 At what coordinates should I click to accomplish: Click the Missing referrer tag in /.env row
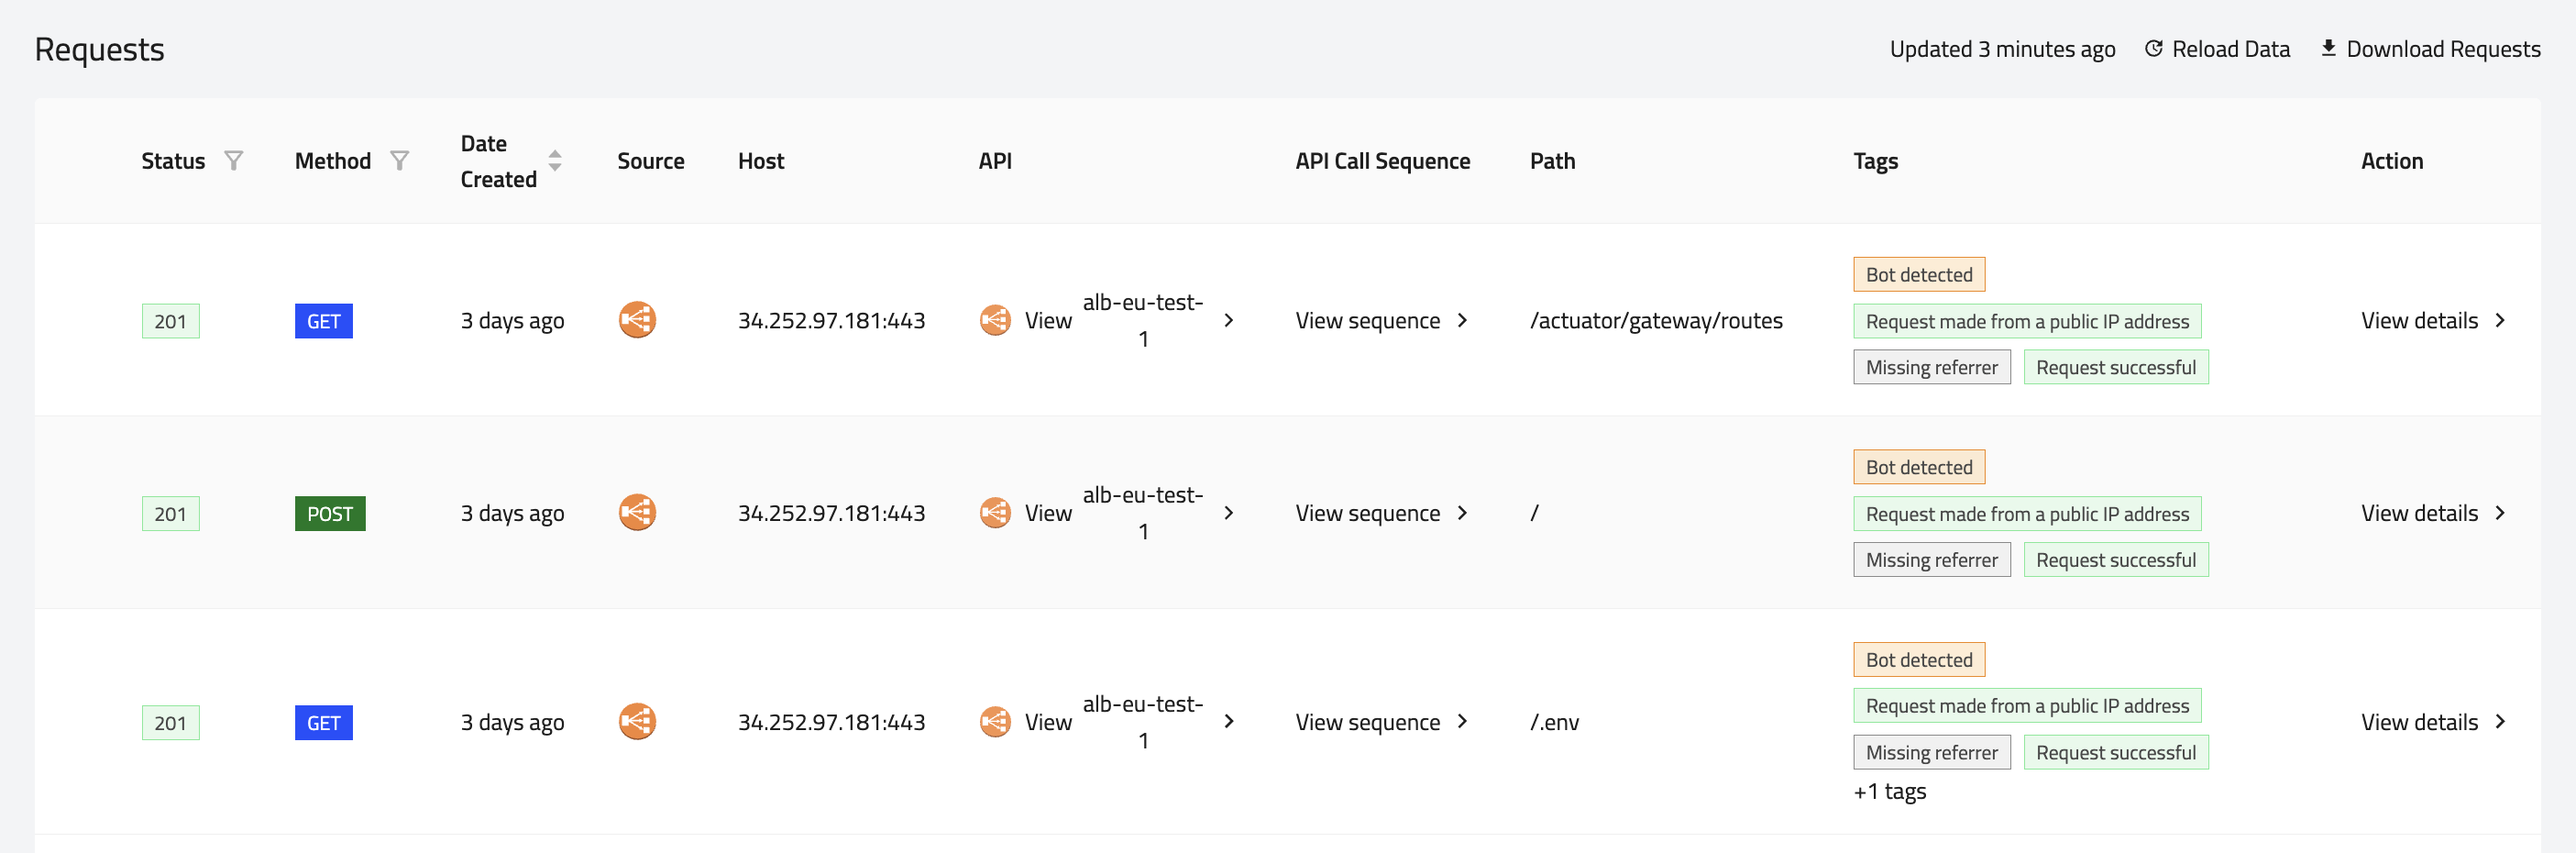(x=1931, y=753)
